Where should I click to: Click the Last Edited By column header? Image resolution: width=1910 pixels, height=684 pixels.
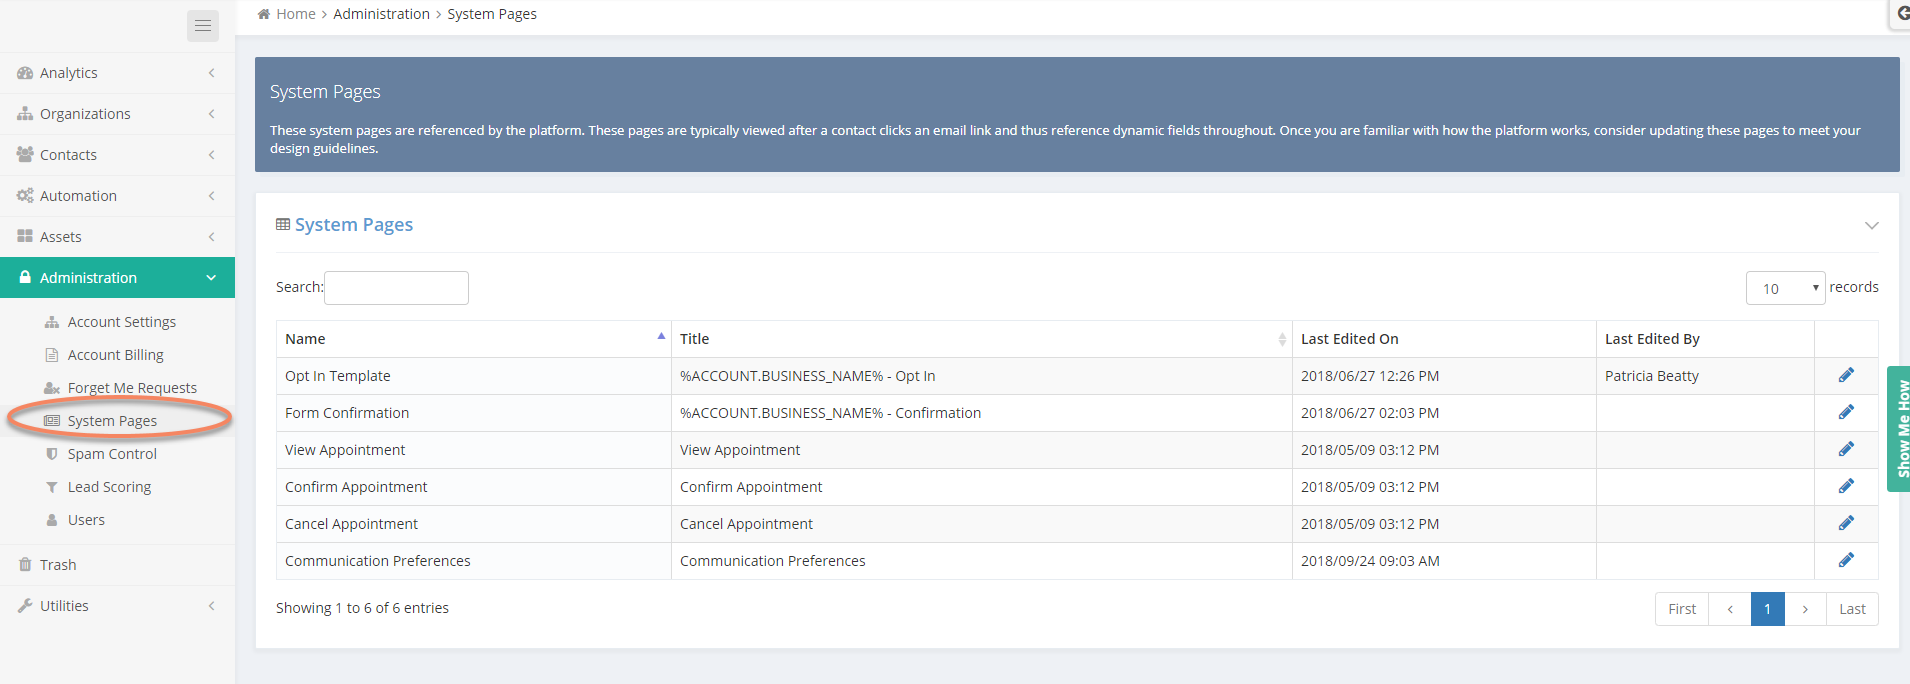tap(1705, 339)
